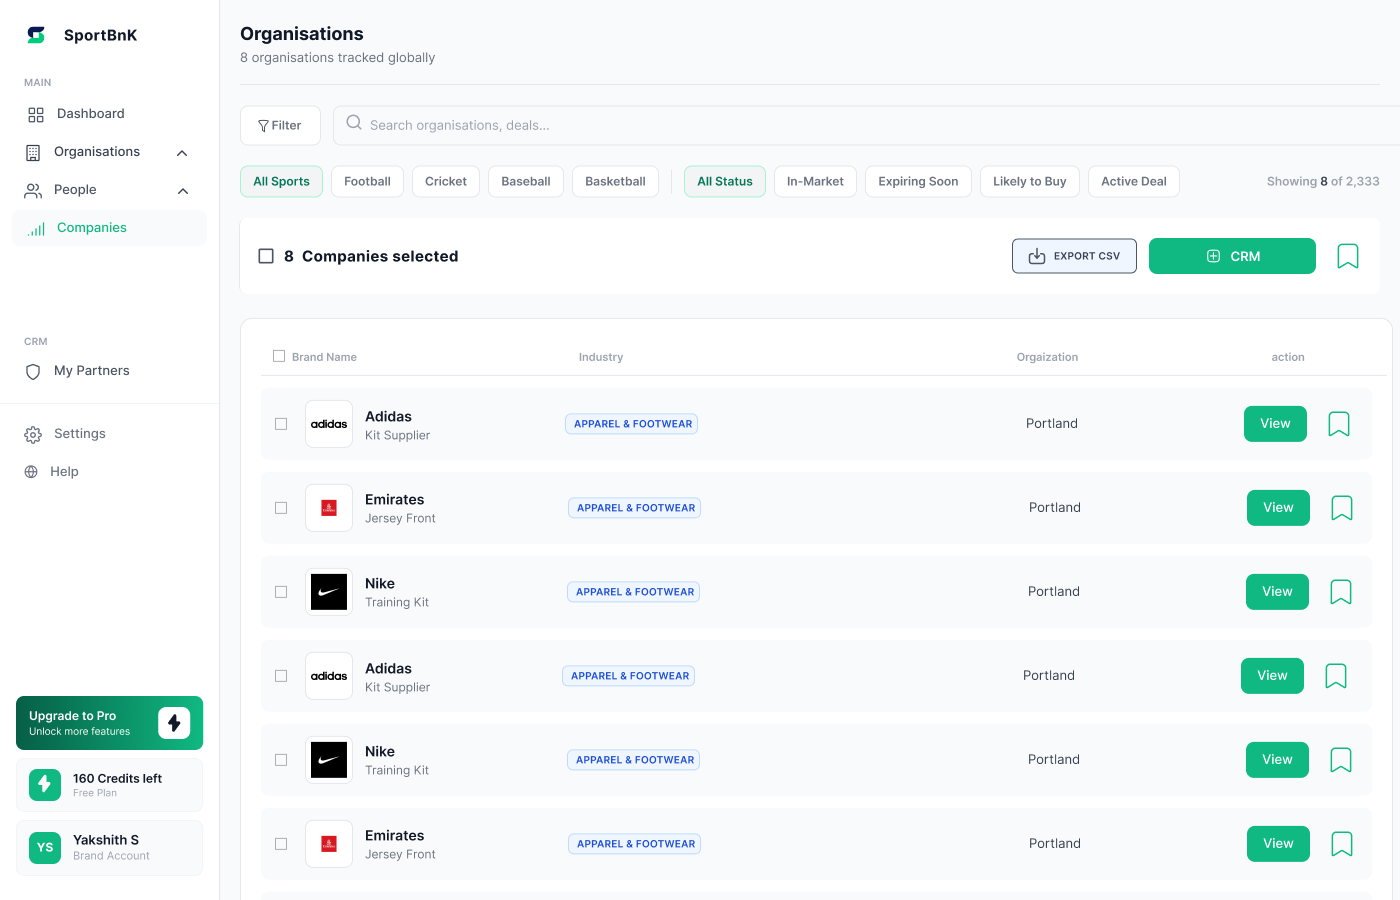Bookmark the first Nike Training Kit row
1400x900 pixels.
click(1341, 592)
